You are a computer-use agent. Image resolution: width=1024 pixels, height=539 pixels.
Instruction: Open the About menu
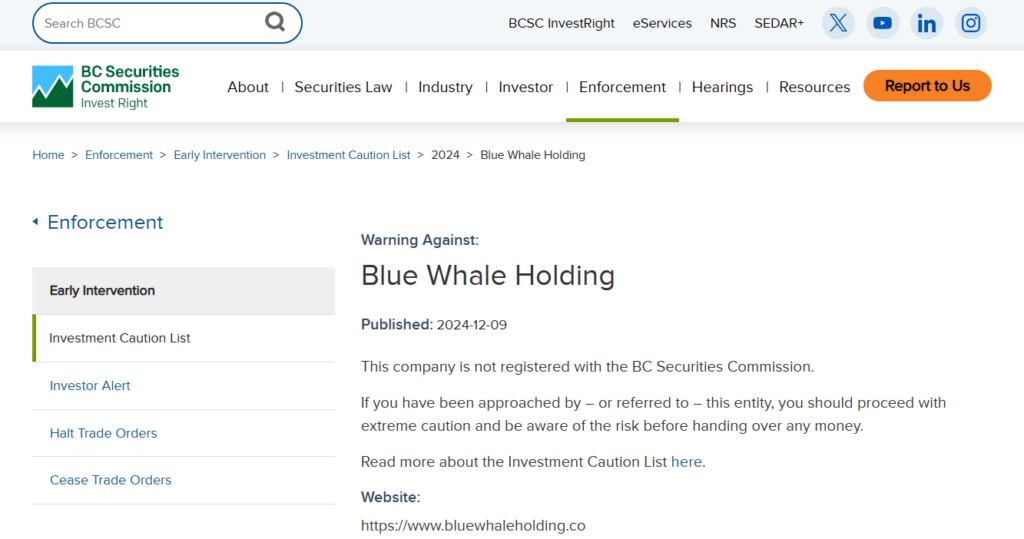248,87
